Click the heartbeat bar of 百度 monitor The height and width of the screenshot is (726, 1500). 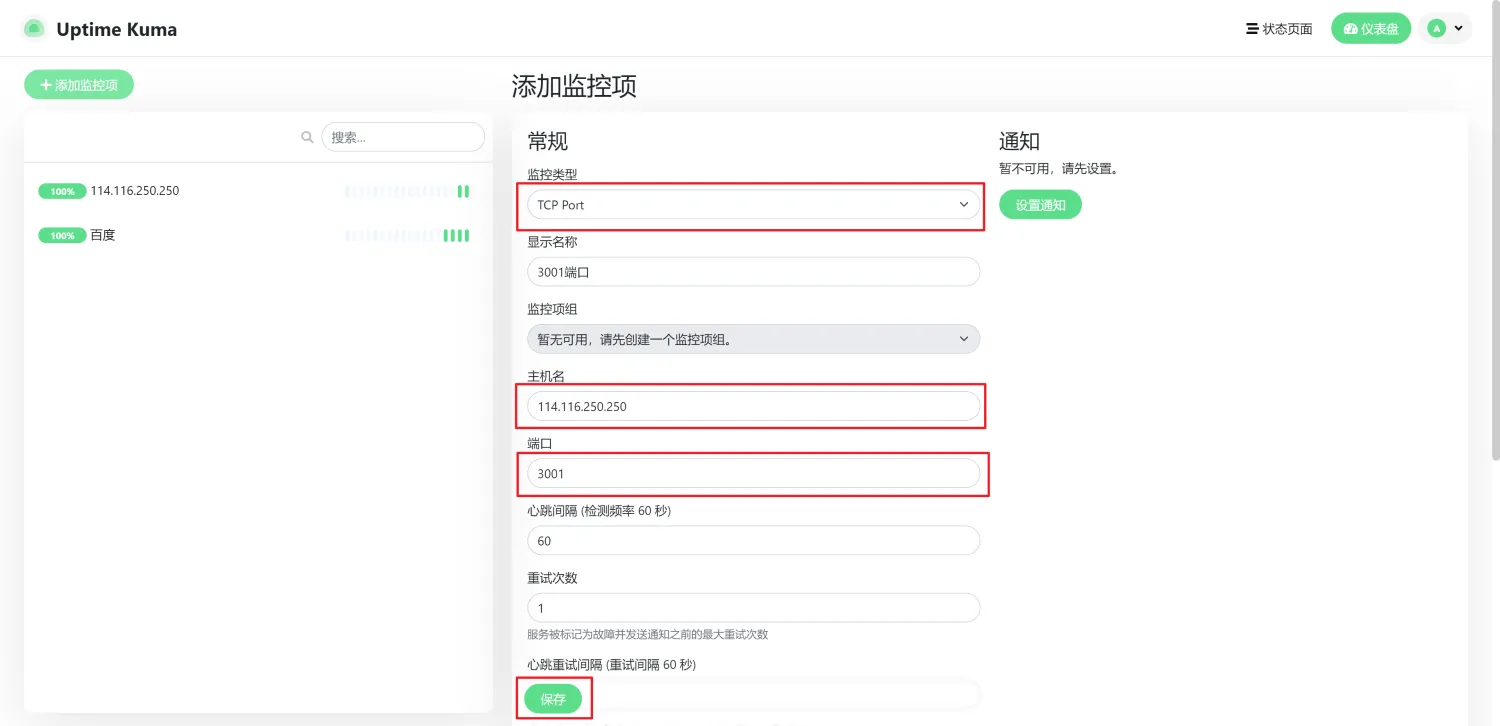(x=408, y=236)
